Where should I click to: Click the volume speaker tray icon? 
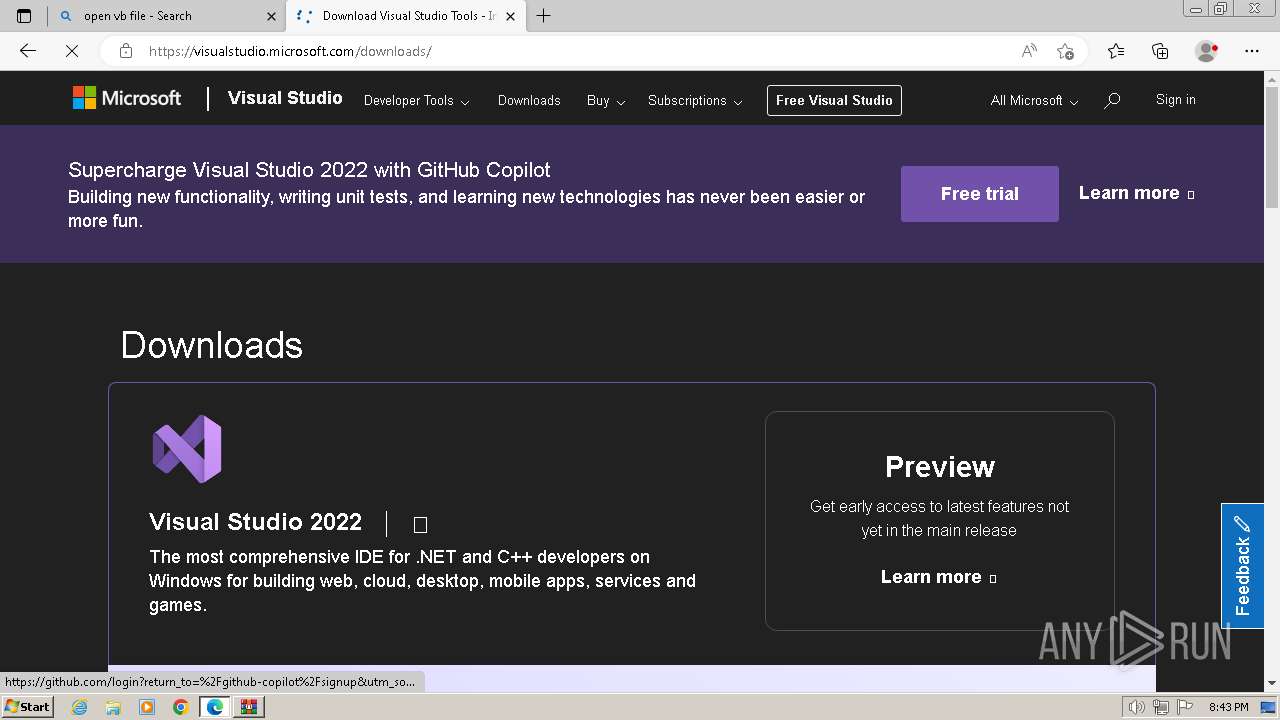point(1138,707)
